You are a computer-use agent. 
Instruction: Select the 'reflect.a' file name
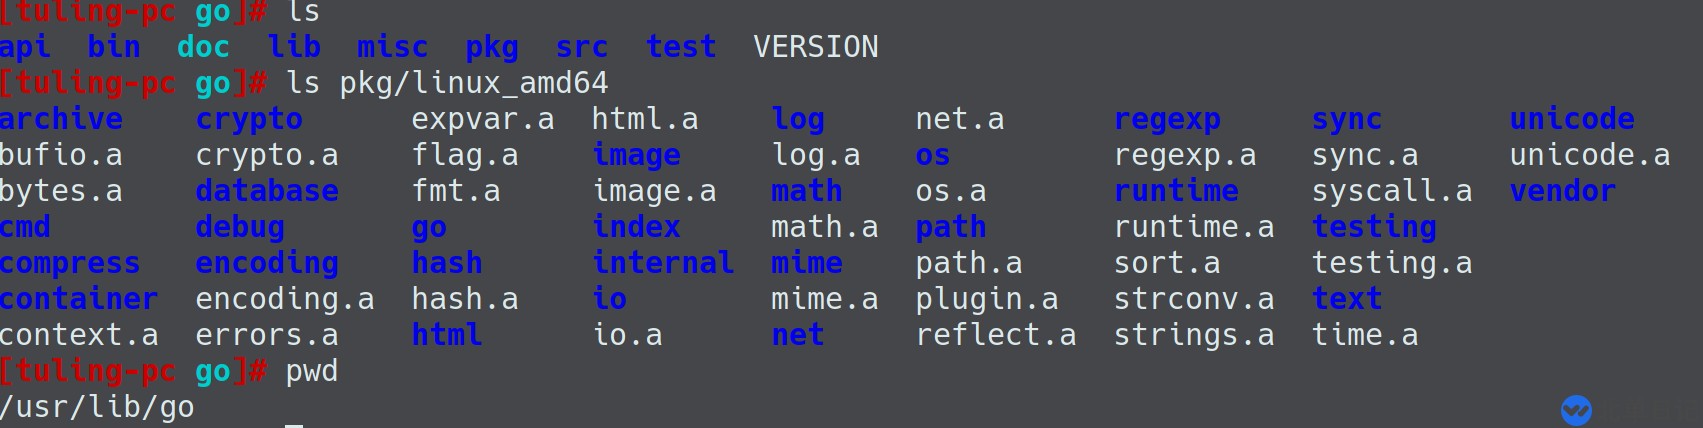tap(996, 335)
